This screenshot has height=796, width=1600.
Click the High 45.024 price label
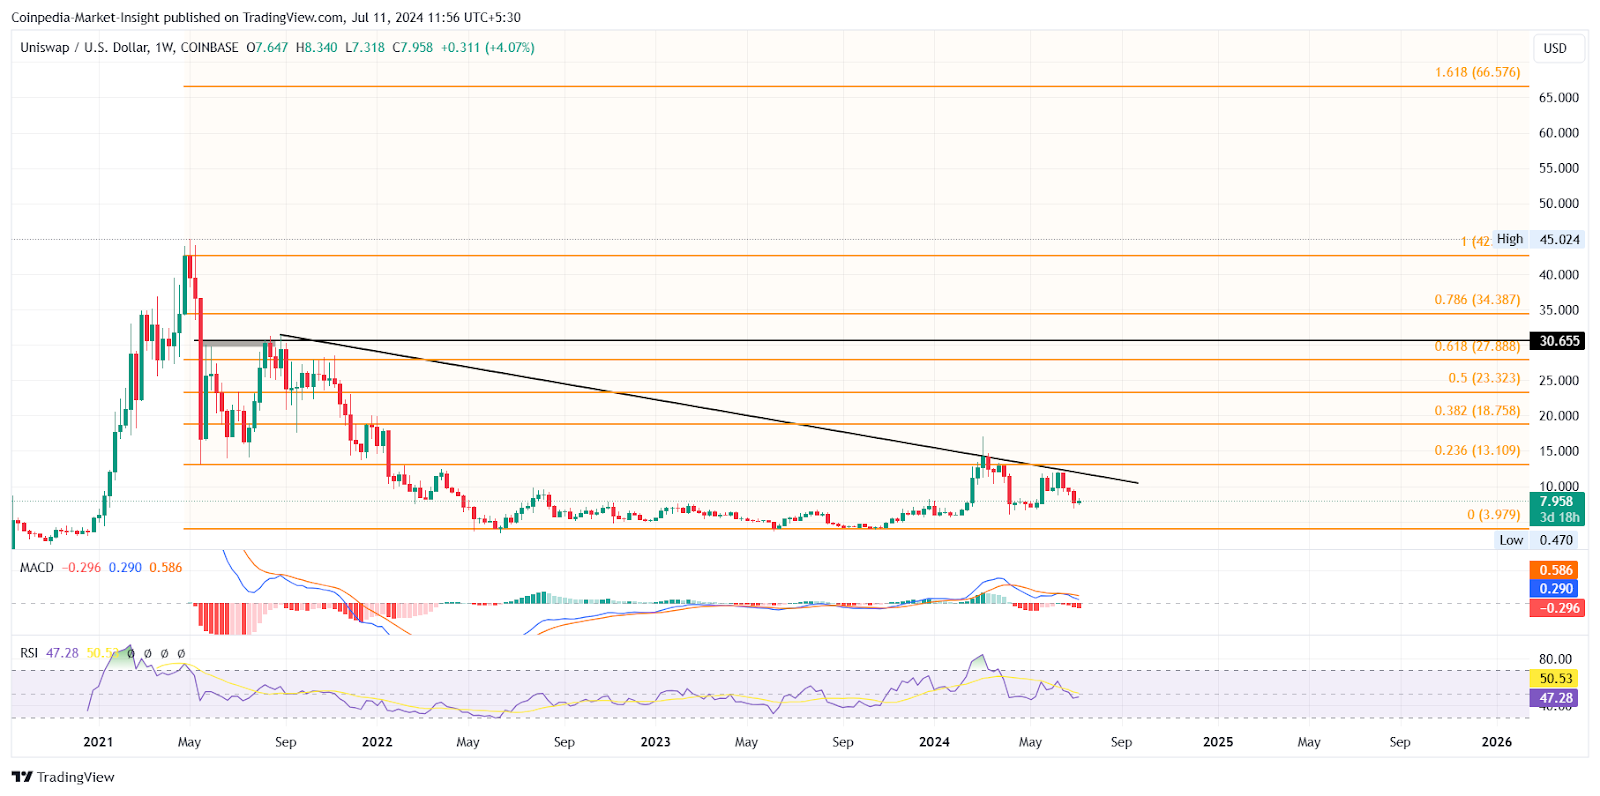coord(1540,239)
